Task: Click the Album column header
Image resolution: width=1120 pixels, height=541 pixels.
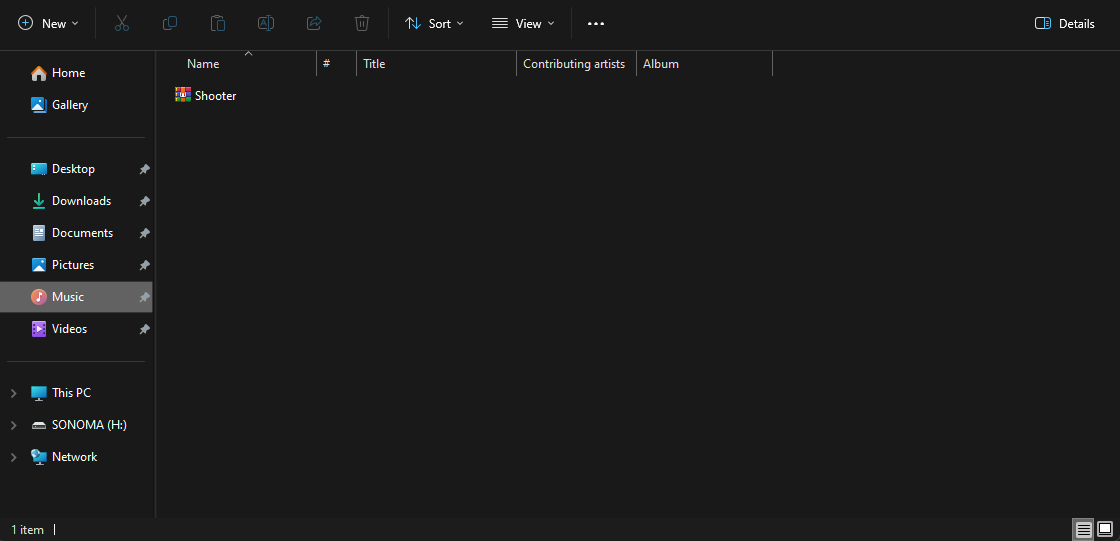Action: 661,64
